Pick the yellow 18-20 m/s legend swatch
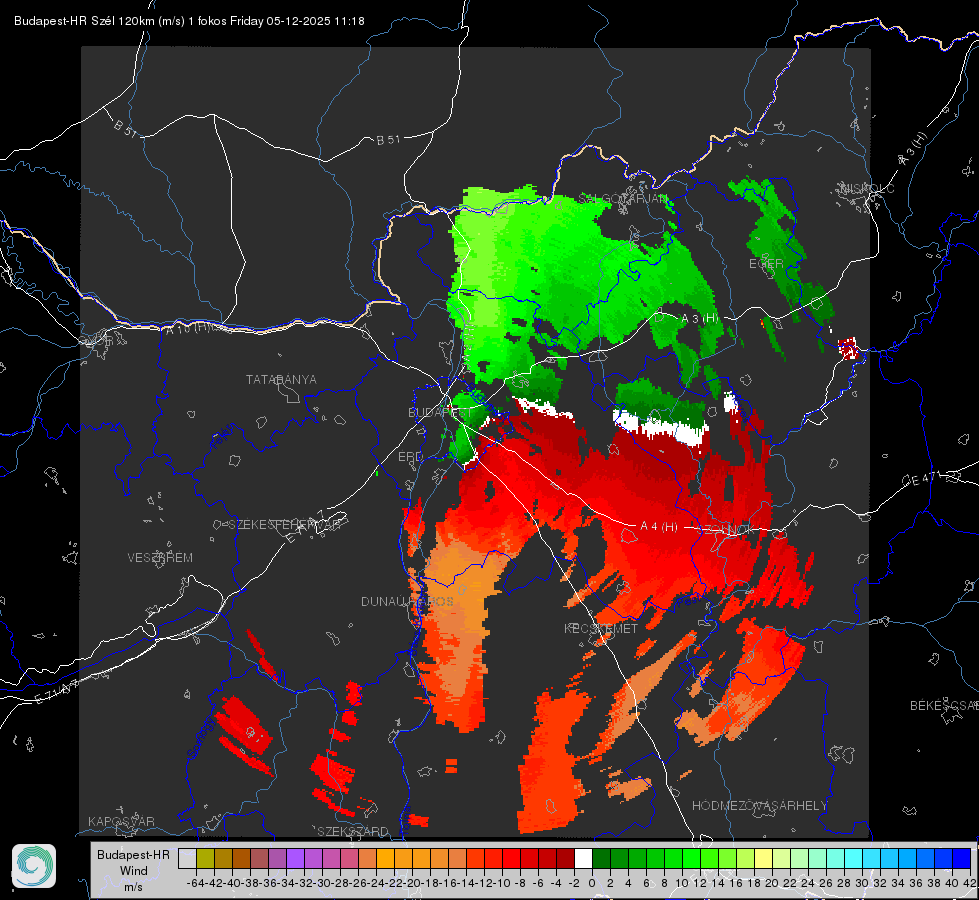The image size is (979, 900). [x=763, y=858]
